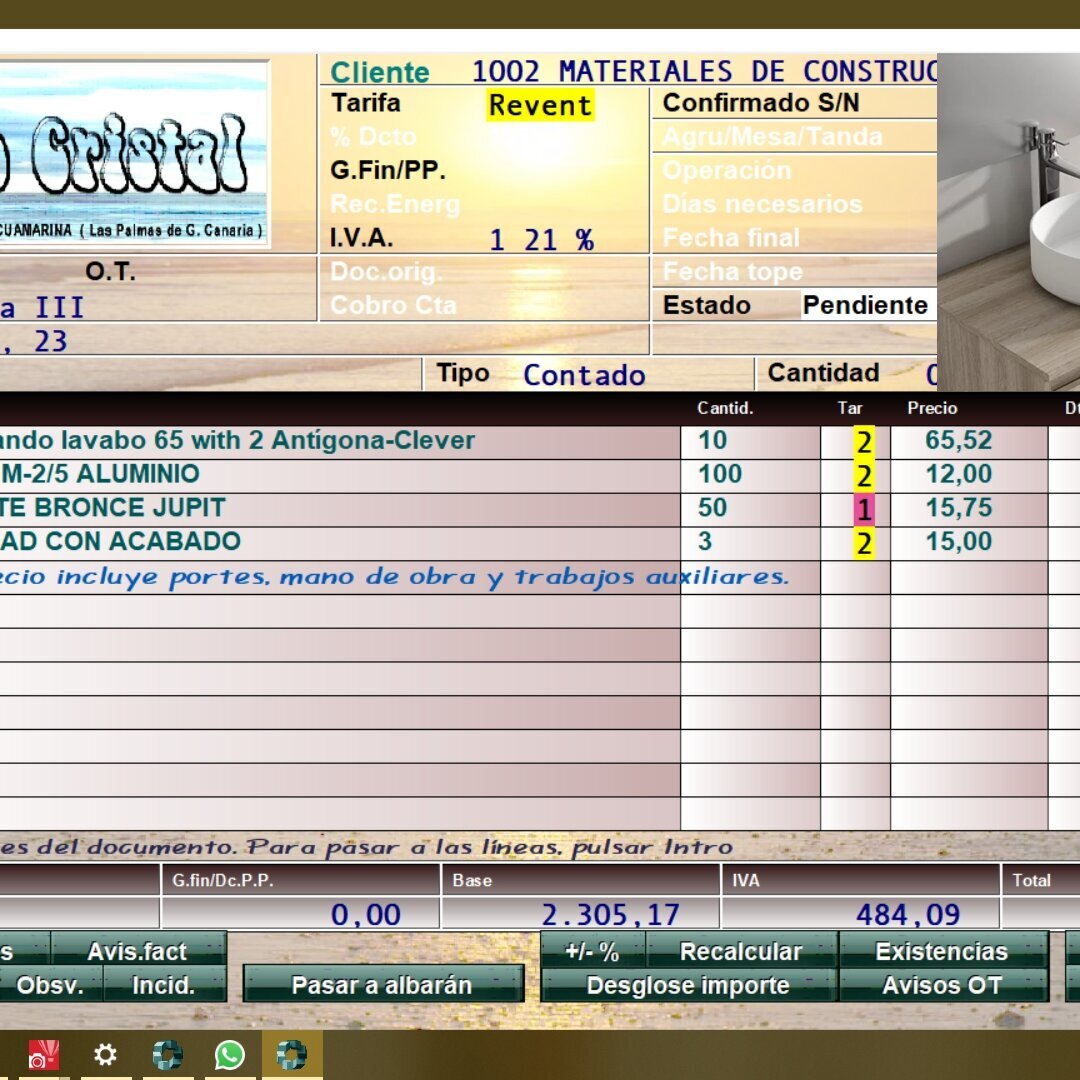Select the Tipo field showing Contado
Viewport: 1080px width, 1080px height.
coord(584,375)
